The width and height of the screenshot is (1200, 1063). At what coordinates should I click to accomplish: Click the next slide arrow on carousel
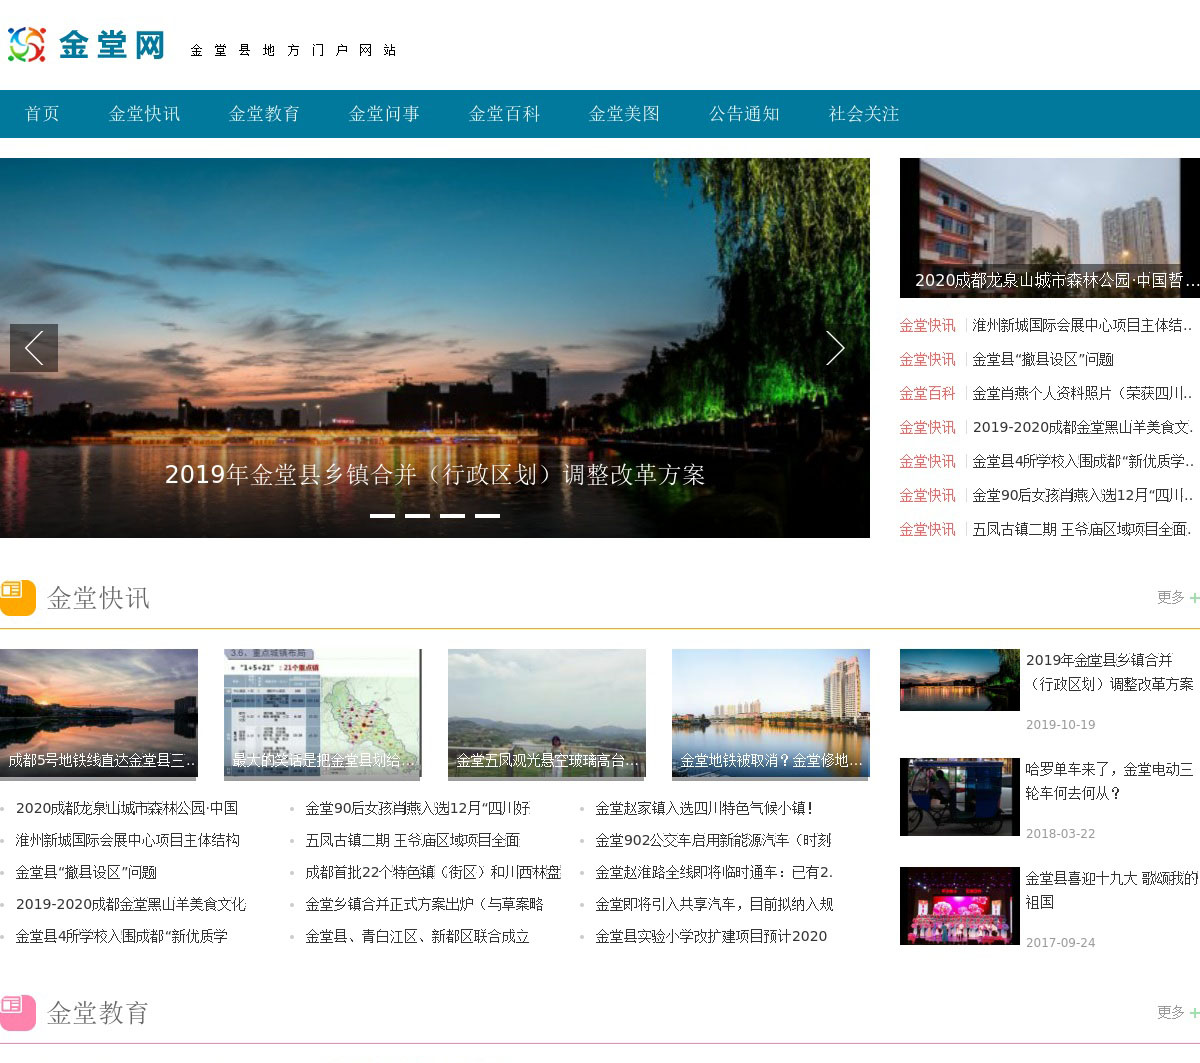click(835, 348)
